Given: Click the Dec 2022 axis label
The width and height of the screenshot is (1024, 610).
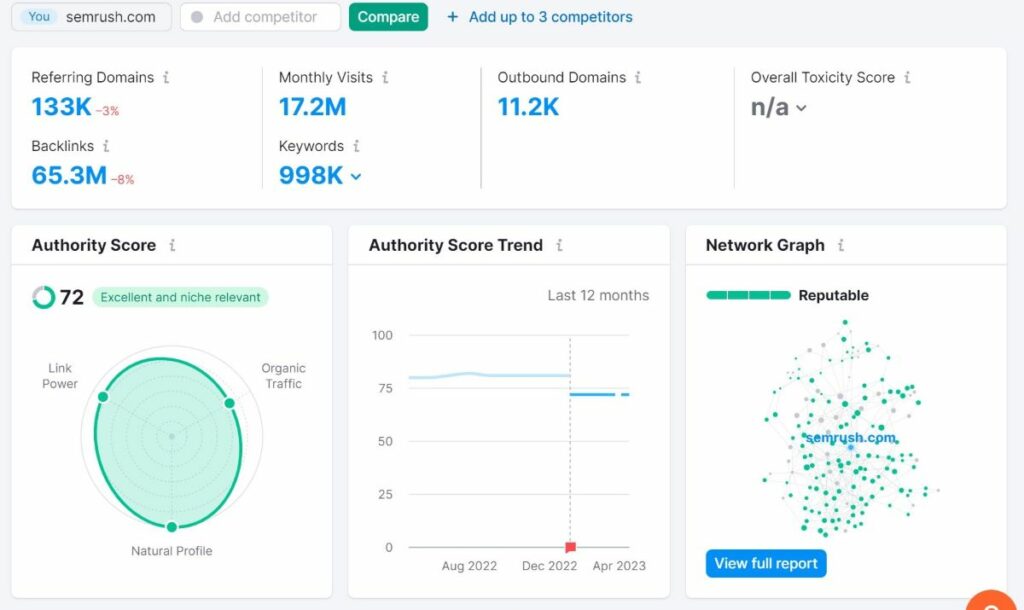Looking at the screenshot, I should click(549, 566).
